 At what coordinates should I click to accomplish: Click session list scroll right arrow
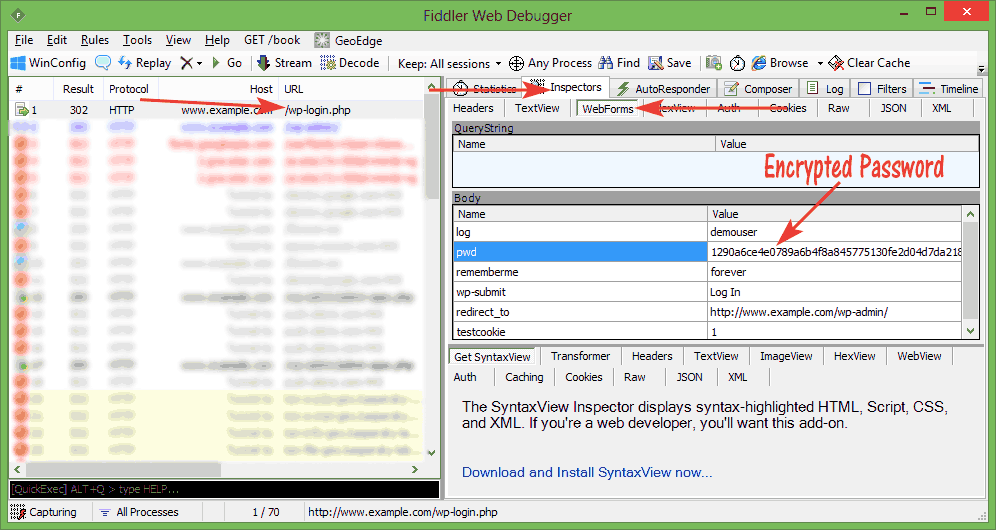(x=415, y=470)
